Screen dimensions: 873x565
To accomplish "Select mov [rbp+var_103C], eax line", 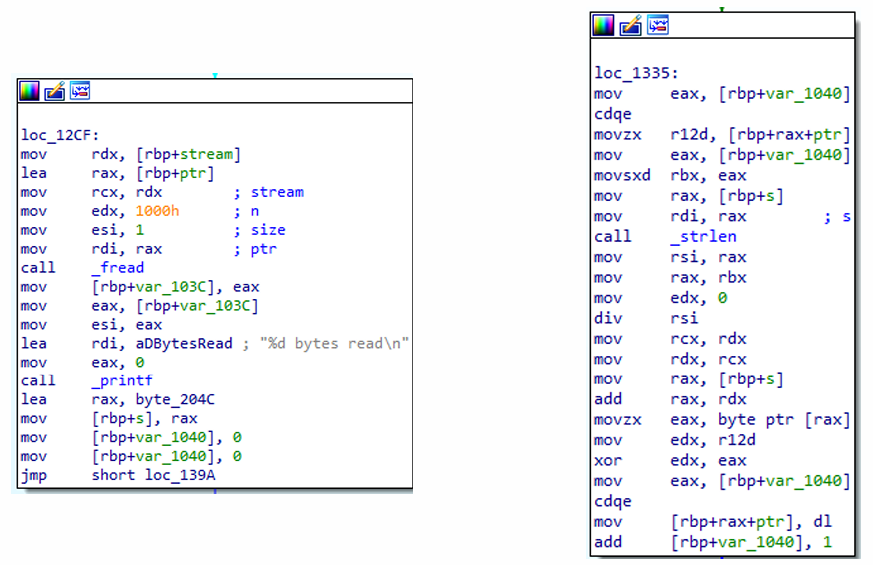I will [x=140, y=287].
